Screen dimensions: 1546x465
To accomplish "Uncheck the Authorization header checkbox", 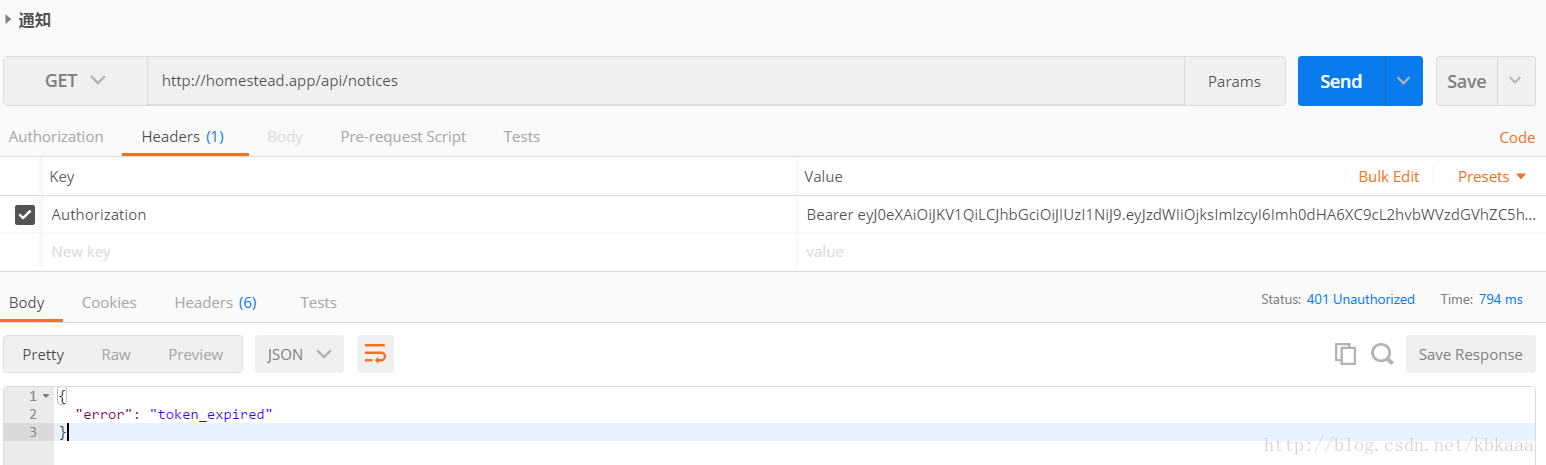I will 25,214.
